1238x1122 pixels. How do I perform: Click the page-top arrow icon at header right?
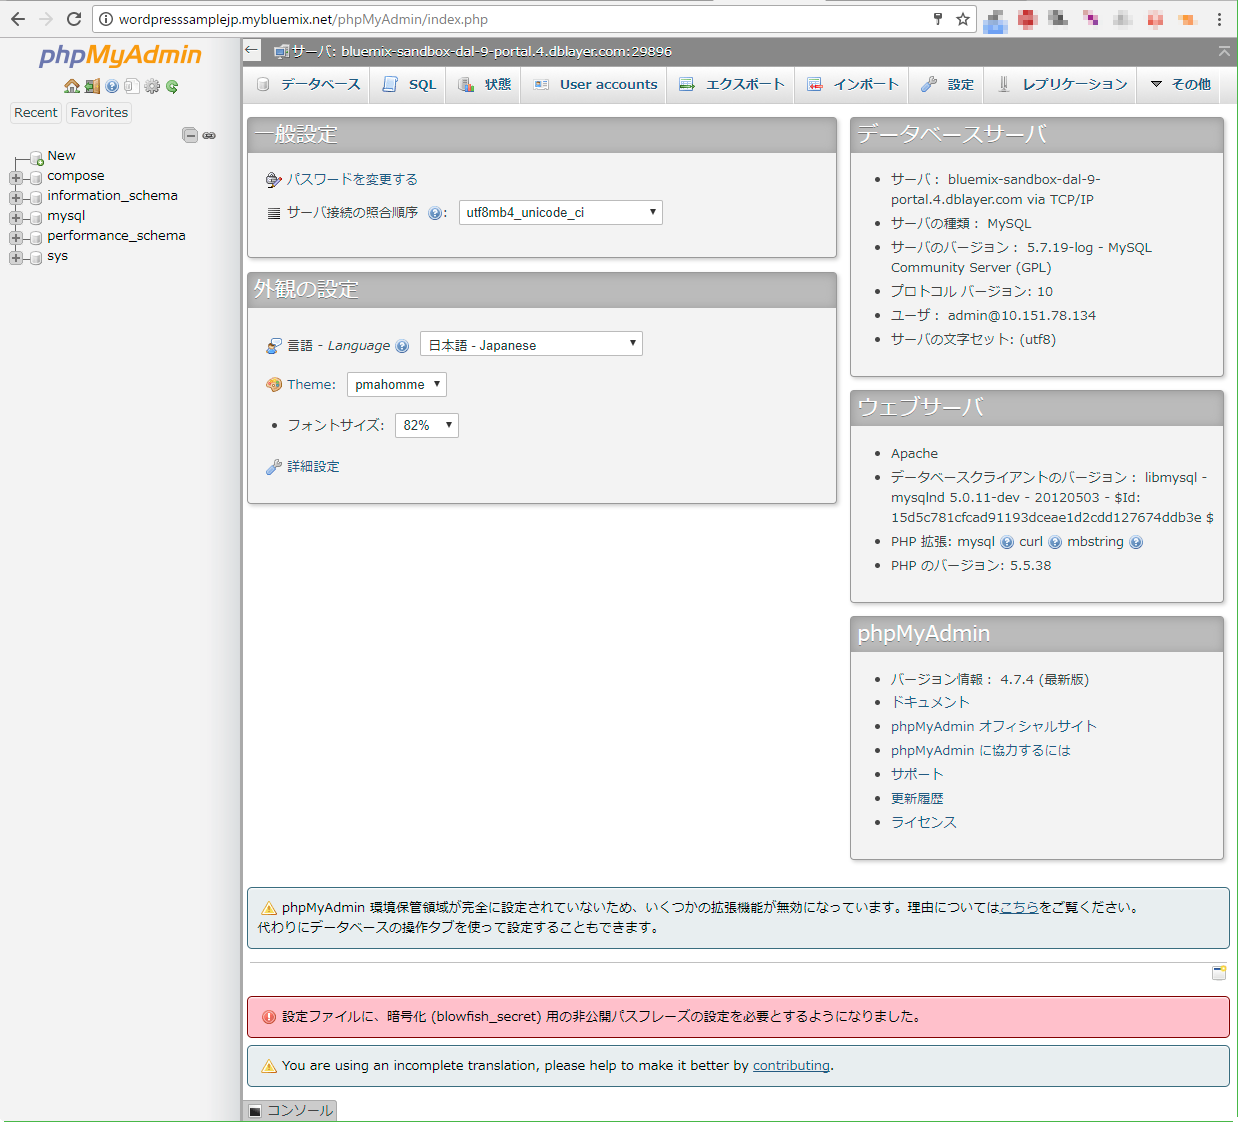pyautogui.click(x=1224, y=50)
